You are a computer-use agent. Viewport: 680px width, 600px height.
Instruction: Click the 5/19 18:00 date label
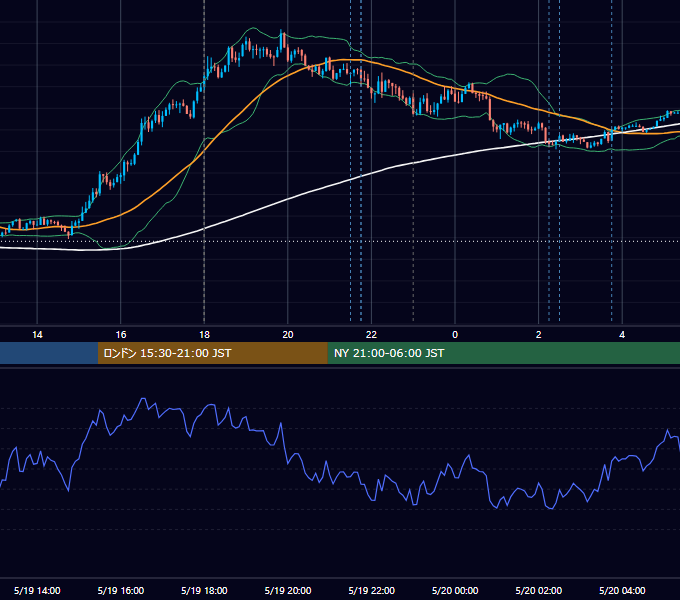[204, 590]
